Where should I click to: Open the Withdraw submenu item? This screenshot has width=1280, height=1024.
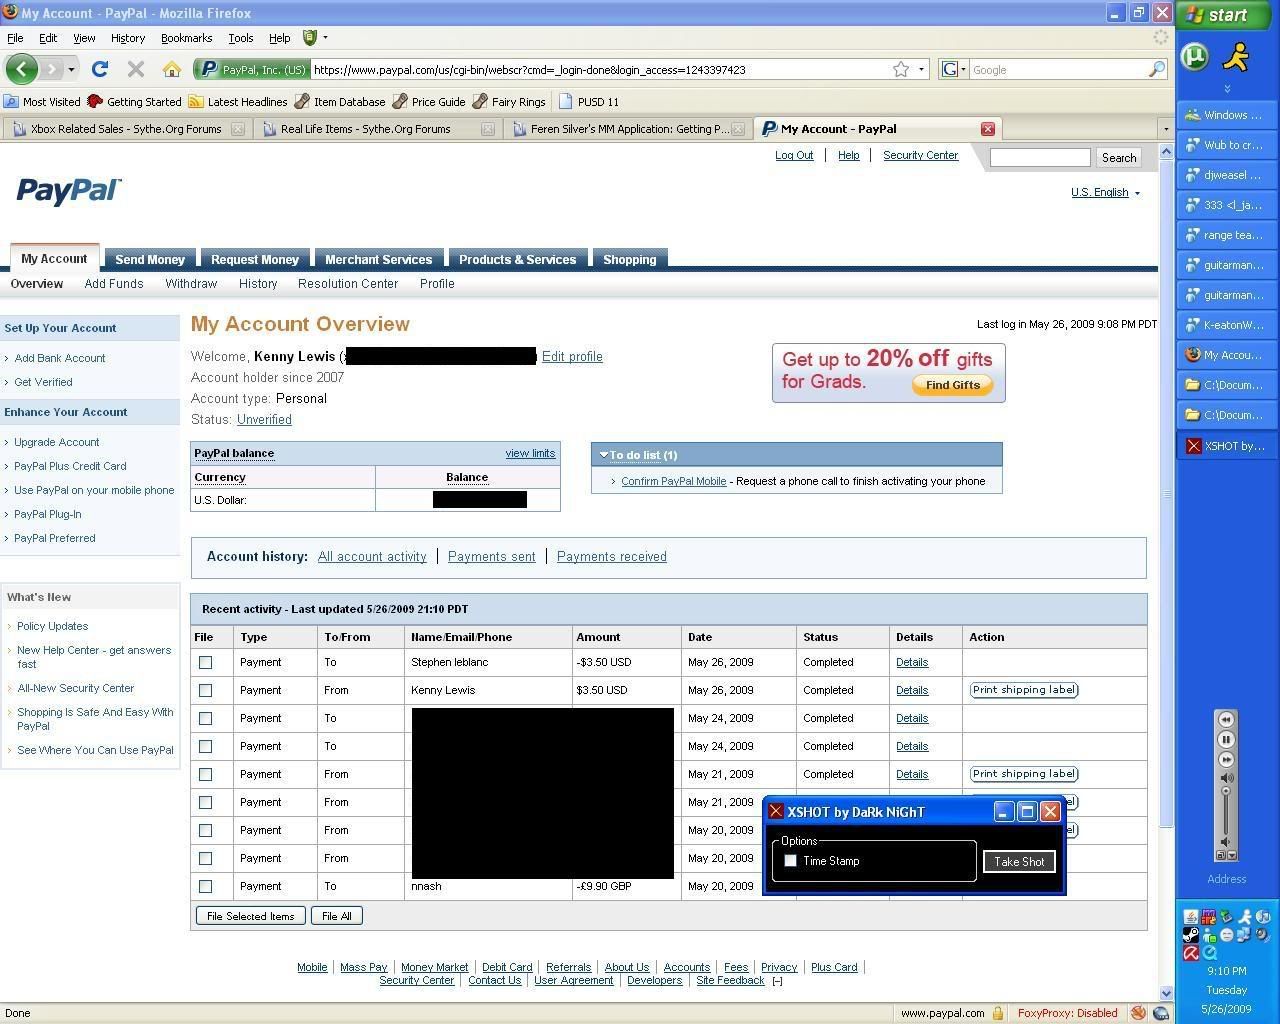point(191,284)
